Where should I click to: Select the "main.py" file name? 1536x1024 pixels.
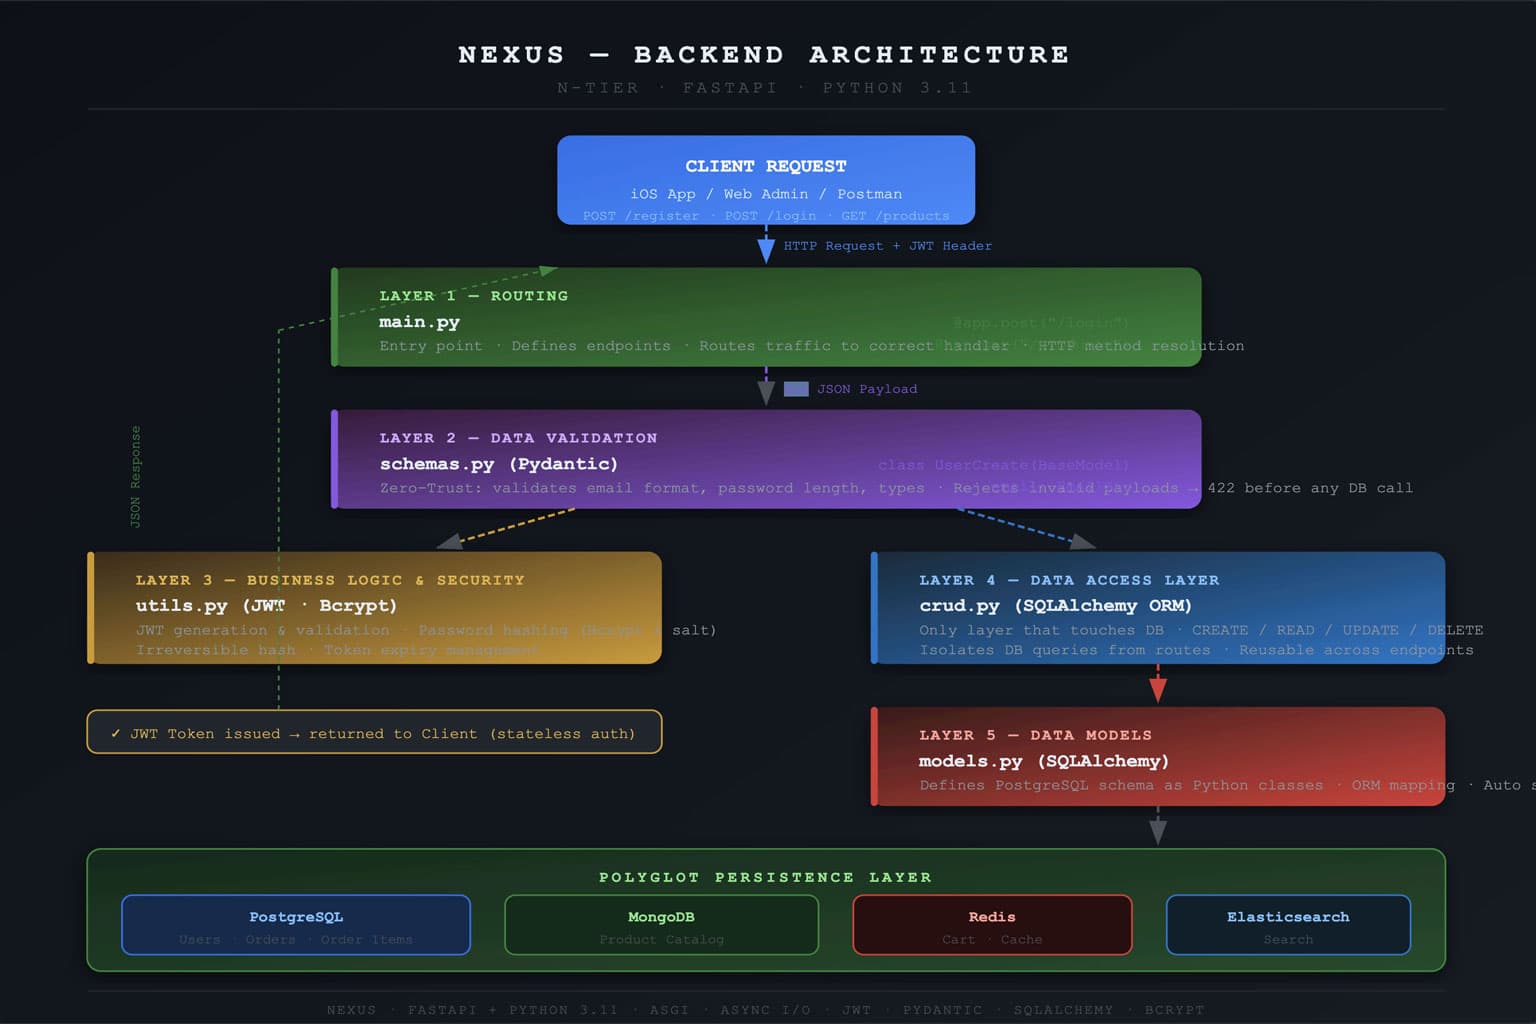point(419,322)
